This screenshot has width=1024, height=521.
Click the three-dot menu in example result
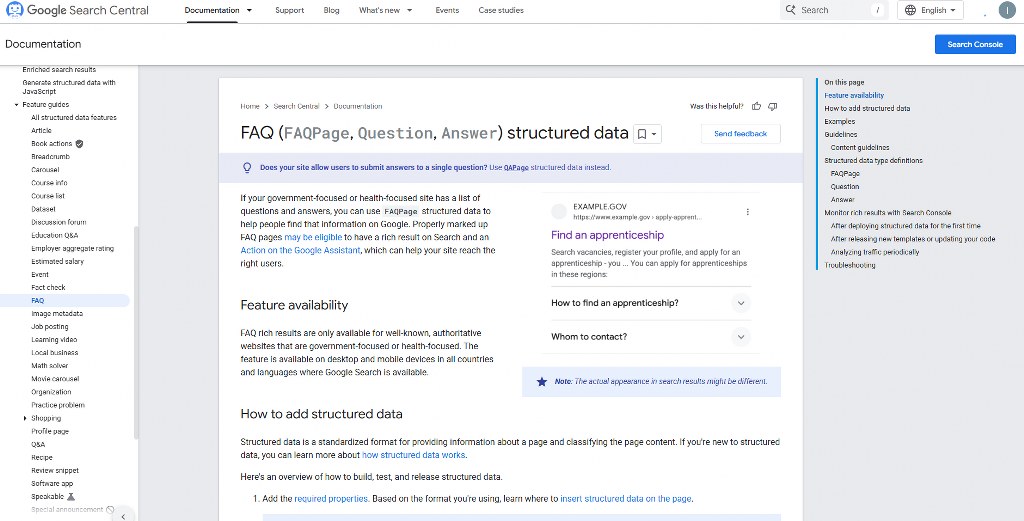click(747, 212)
